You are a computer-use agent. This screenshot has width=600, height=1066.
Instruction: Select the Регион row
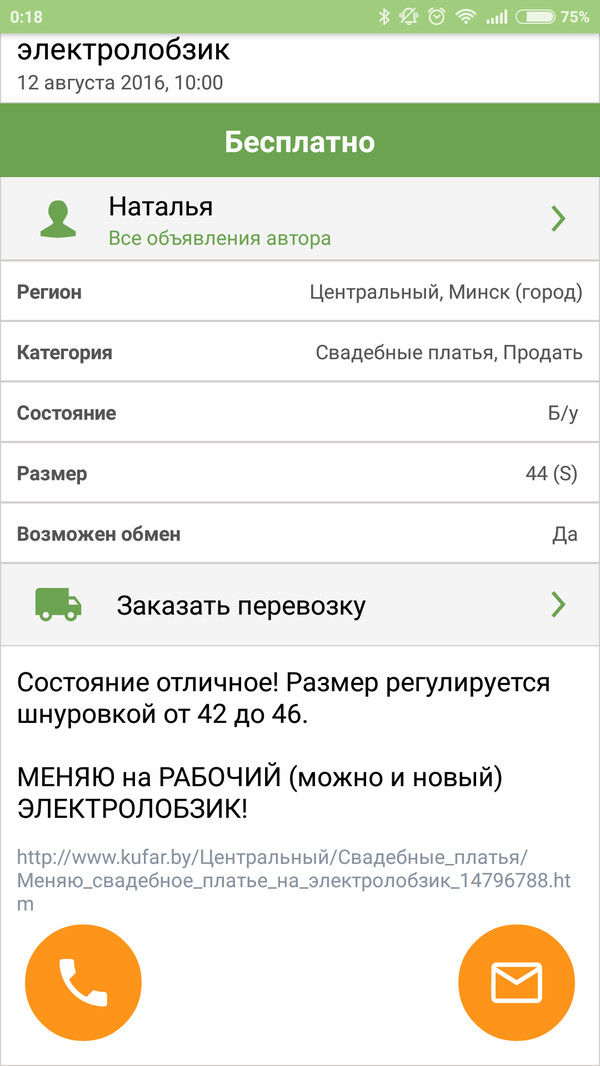(300, 292)
